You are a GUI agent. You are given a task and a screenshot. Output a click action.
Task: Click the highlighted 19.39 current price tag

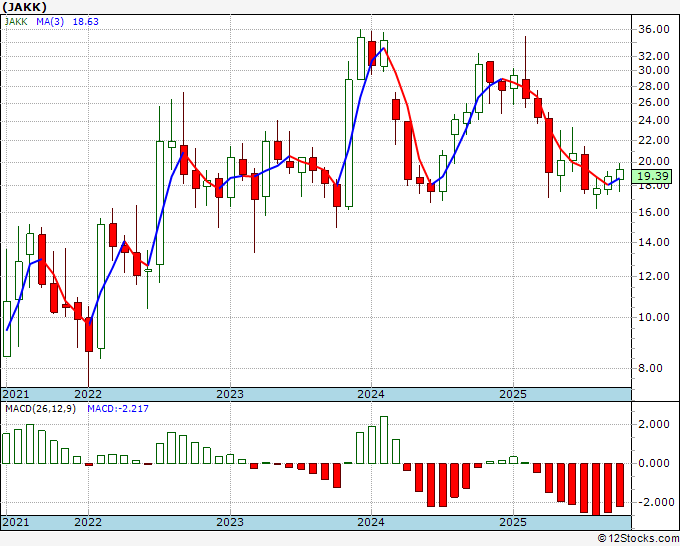click(651, 176)
